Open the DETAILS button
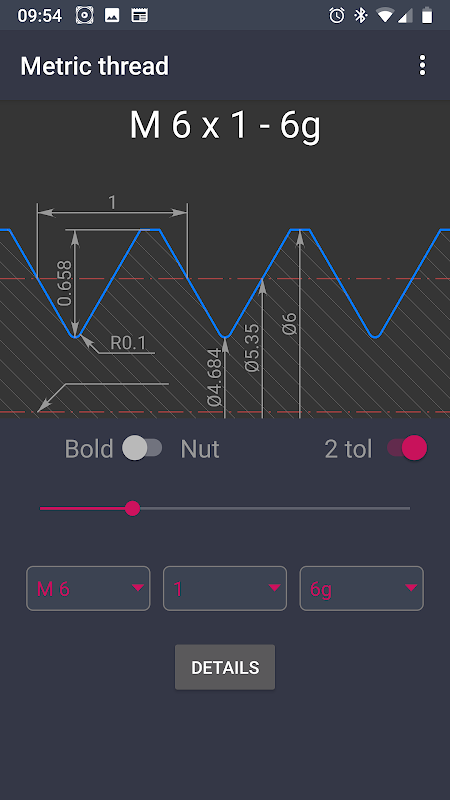Viewport: 450px width, 800px height. 225,667
